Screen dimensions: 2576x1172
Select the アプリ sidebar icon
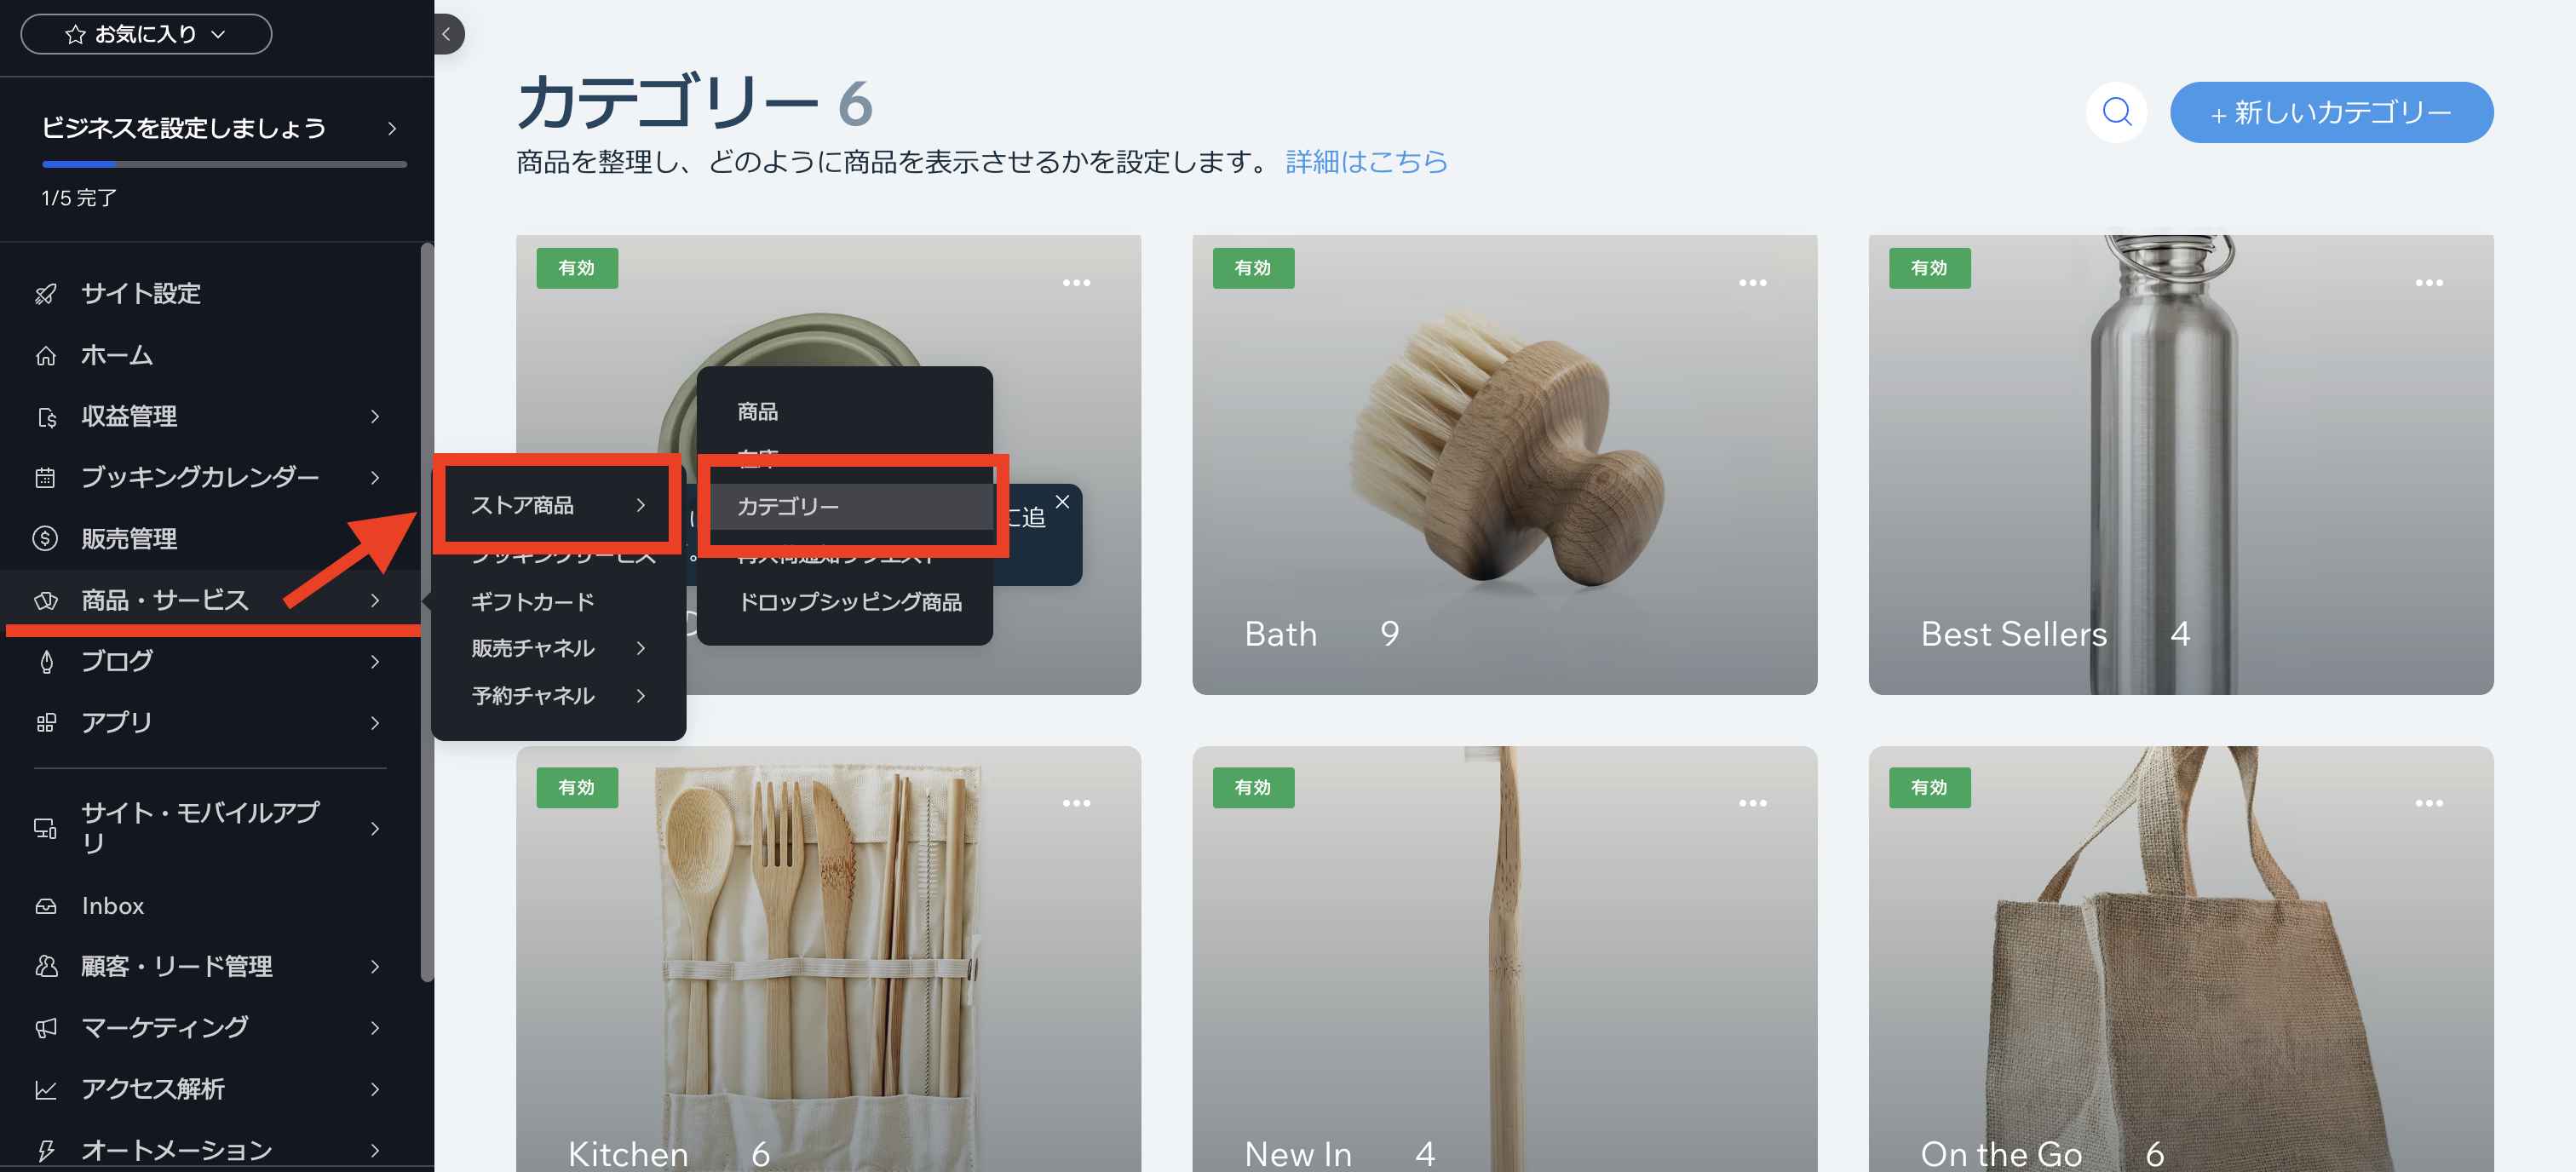tap(45, 722)
